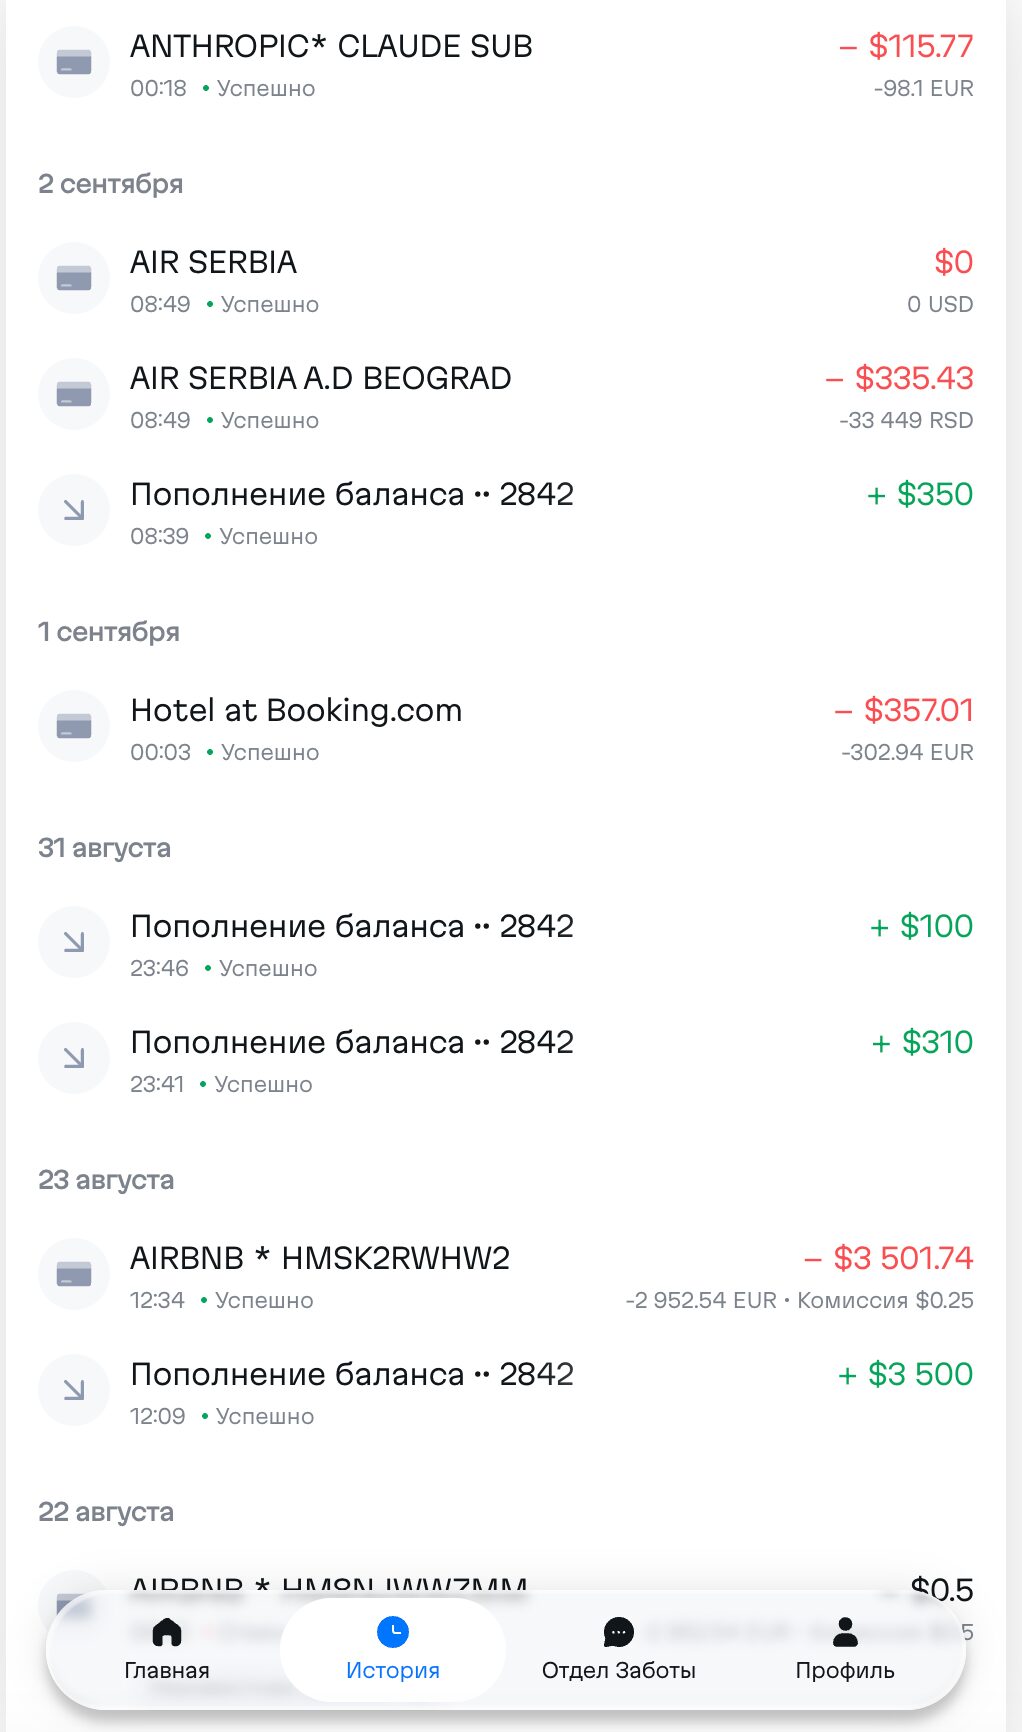Tap arrow icon of $3 500 top-up
Screen dimensions: 1022x1732
point(74,1390)
